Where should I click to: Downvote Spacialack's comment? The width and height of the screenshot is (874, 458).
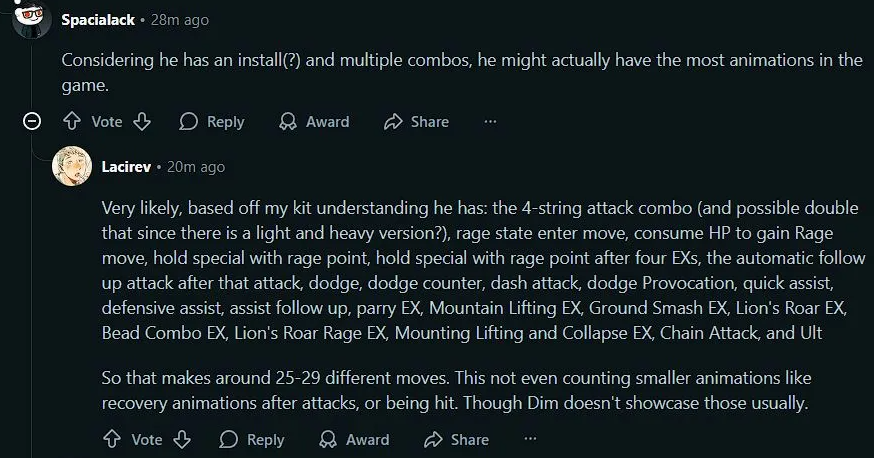coord(142,121)
